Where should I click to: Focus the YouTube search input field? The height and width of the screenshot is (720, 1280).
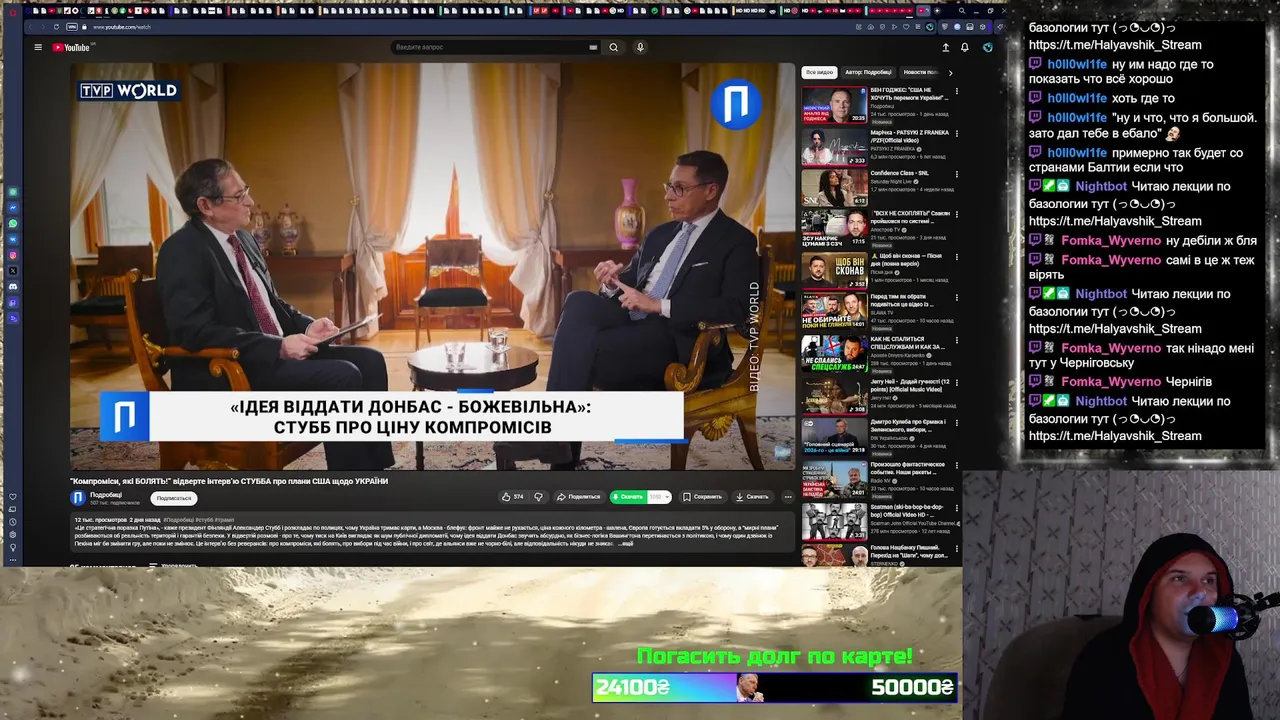pyautogui.click(x=488, y=47)
